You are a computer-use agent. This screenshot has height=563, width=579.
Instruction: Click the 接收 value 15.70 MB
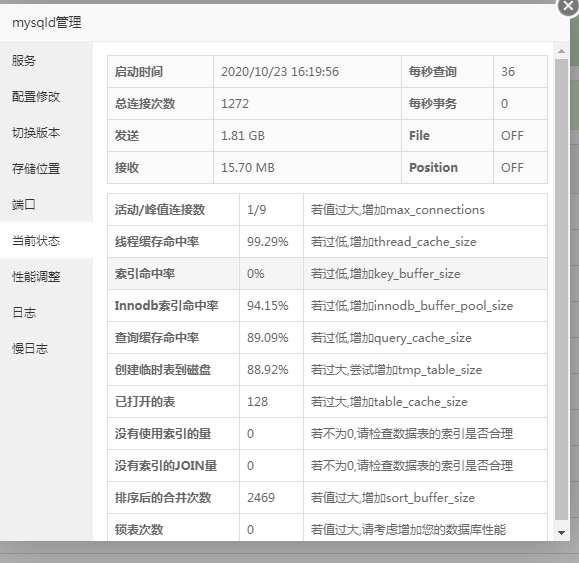pos(247,168)
